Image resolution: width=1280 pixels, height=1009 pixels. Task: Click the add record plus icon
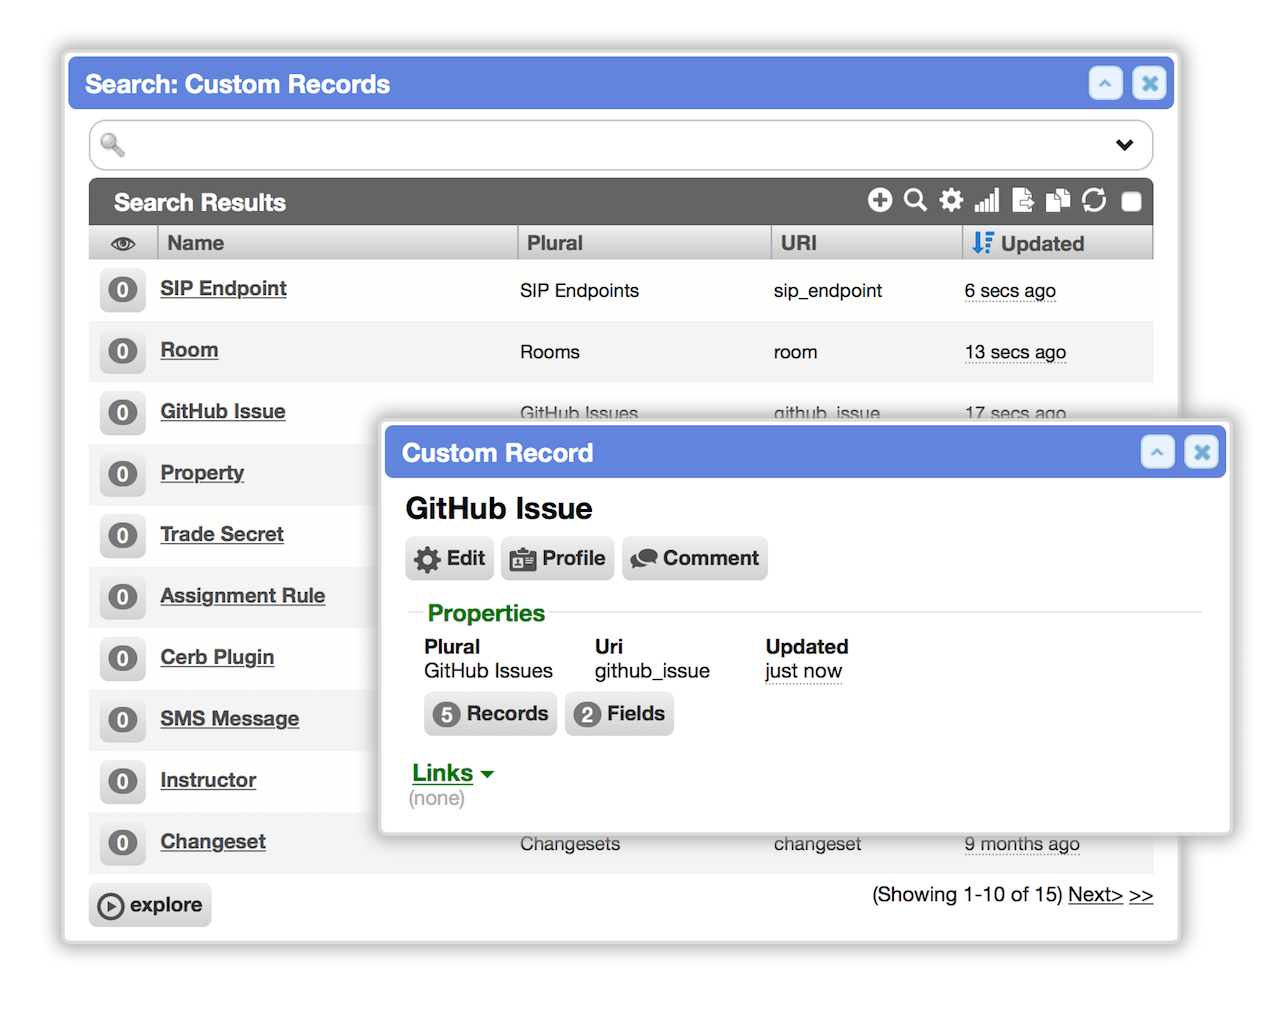click(x=880, y=200)
